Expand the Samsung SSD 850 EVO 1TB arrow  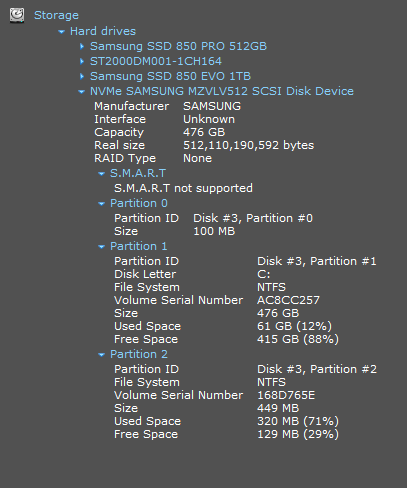(x=82, y=77)
